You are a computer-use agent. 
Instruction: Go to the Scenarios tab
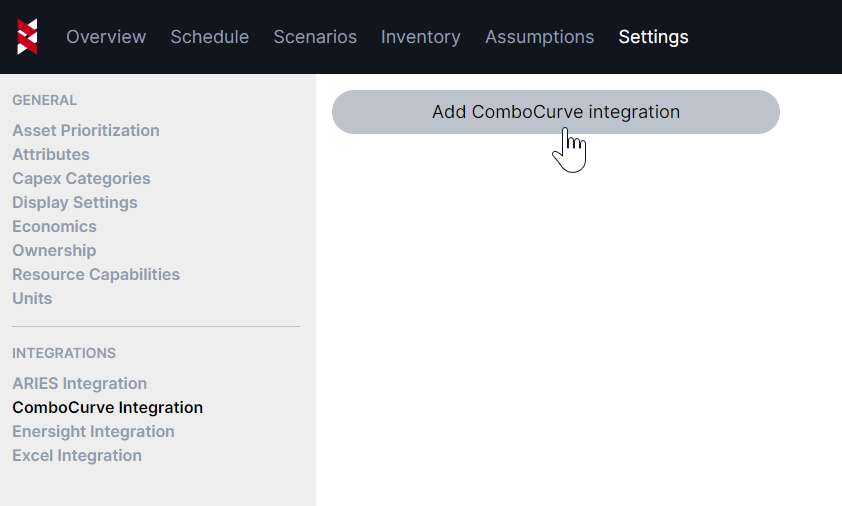(315, 37)
